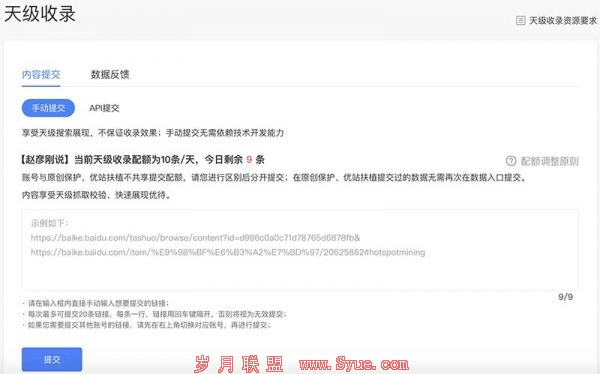The image size is (600, 374).
Task: Switch to the 数据反馈 tab
Action: [x=110, y=74]
